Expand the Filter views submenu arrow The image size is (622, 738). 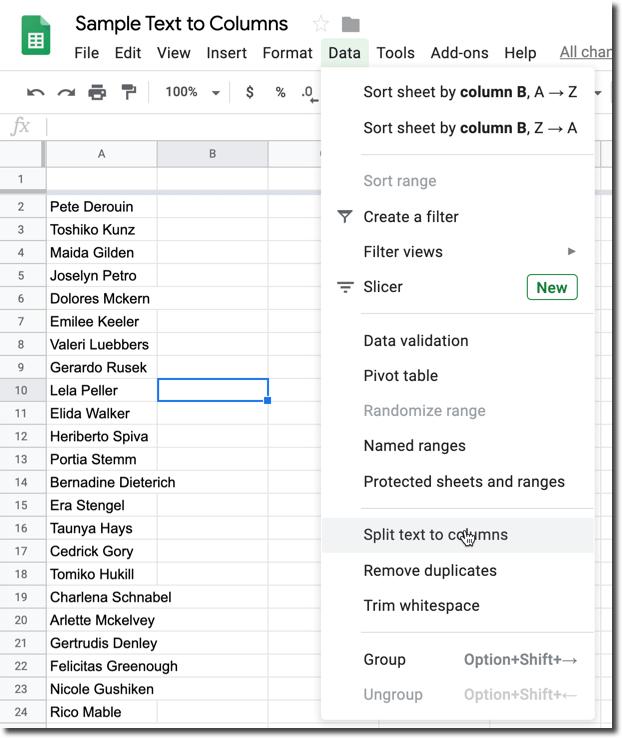coord(572,251)
